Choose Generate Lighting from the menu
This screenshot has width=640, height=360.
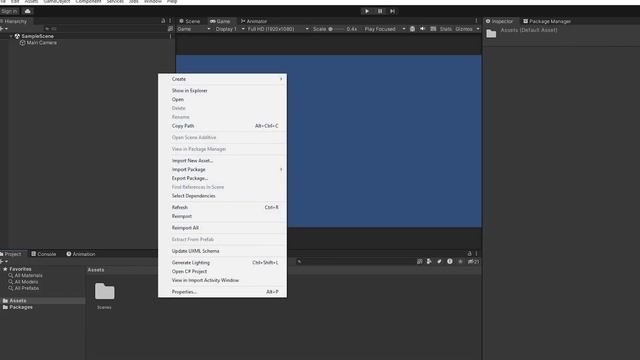222,262
